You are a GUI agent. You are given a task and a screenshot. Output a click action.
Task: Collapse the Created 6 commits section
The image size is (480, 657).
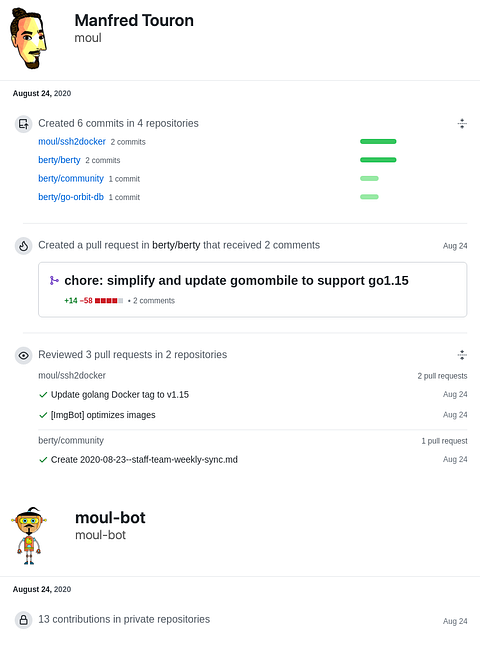click(x=462, y=124)
